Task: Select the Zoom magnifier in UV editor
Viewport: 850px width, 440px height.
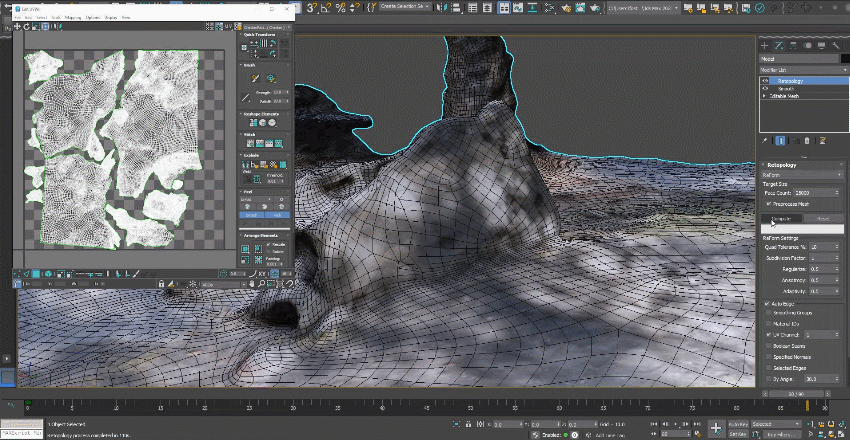Action: tap(261, 284)
